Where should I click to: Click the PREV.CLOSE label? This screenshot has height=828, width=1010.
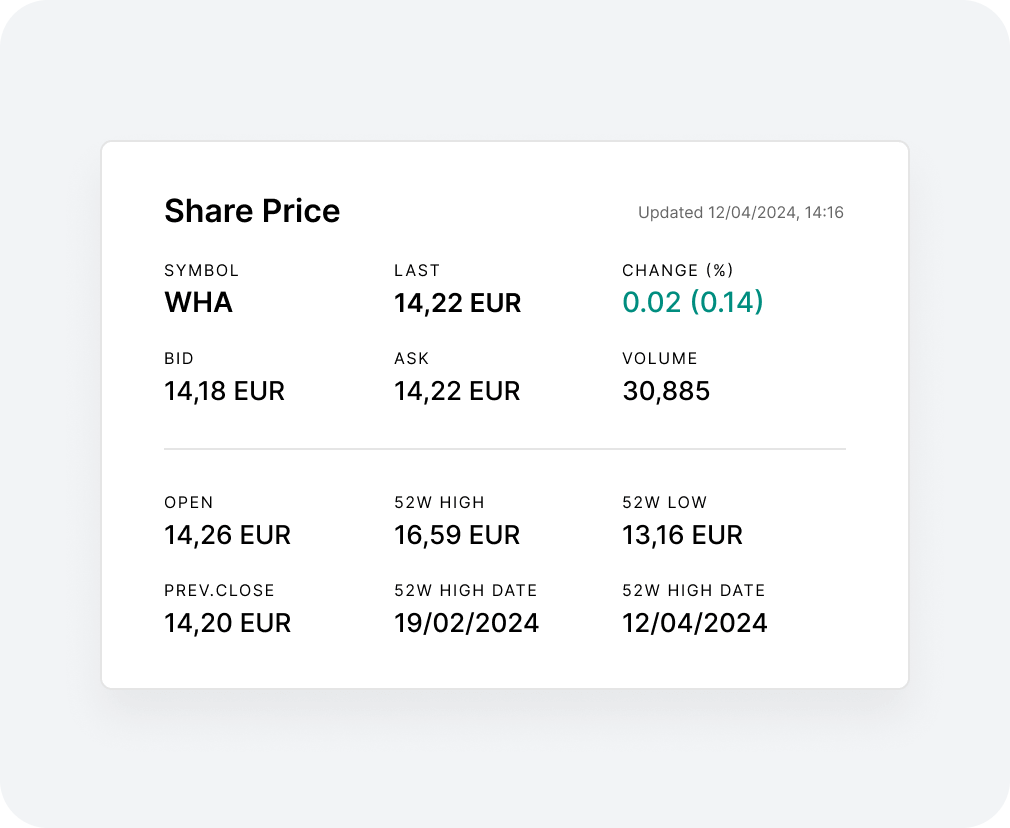(219, 590)
